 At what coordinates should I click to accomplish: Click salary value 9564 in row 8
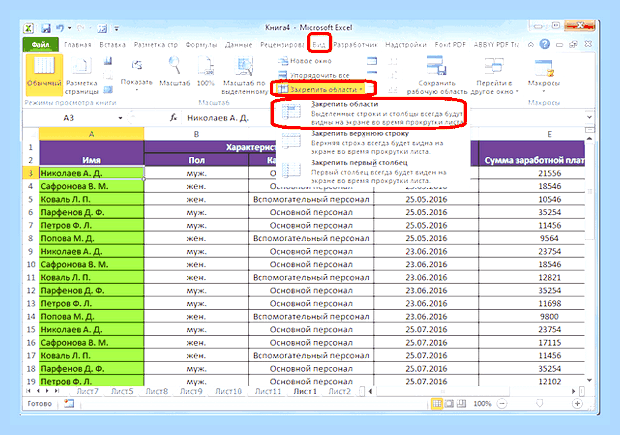pyautogui.click(x=550, y=238)
